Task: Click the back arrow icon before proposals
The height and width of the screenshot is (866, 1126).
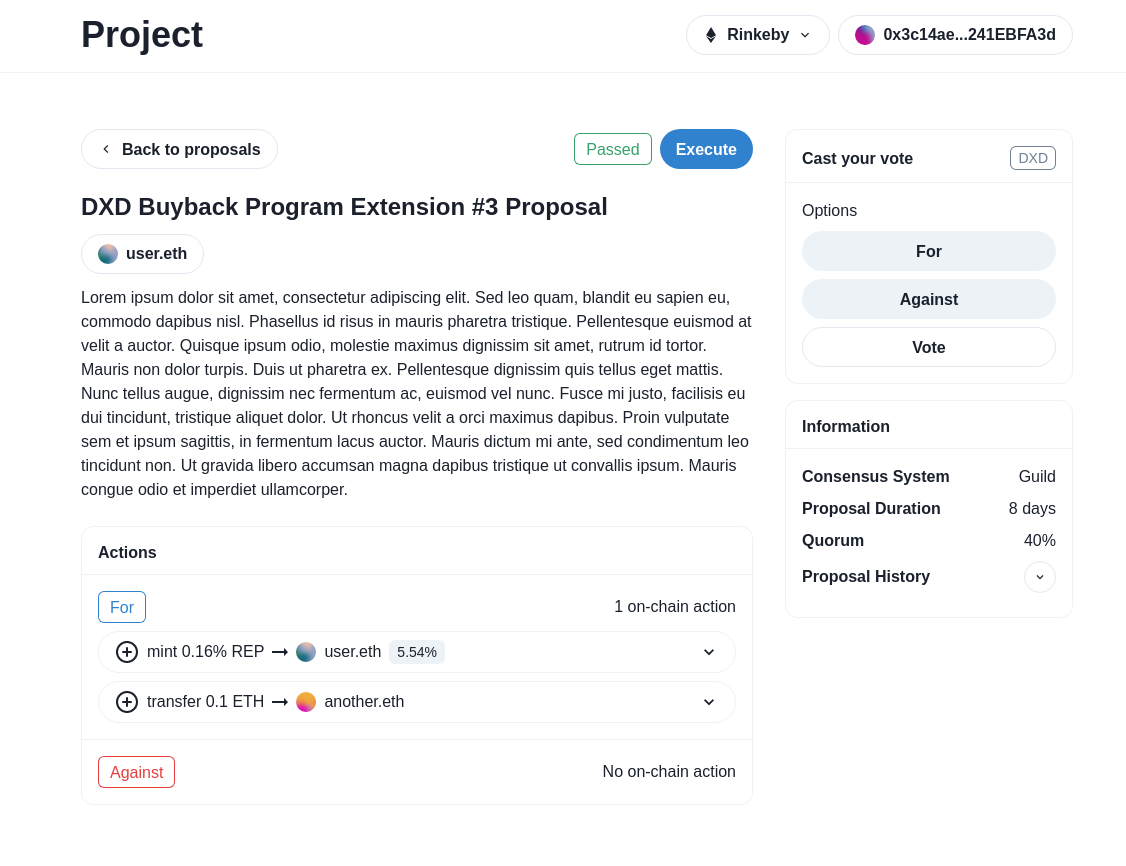Action: pyautogui.click(x=106, y=149)
